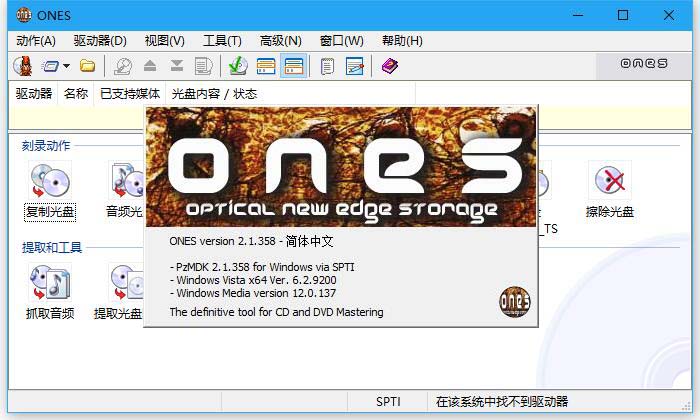
Task: Click the round ONES logo on splash
Action: 514,301
